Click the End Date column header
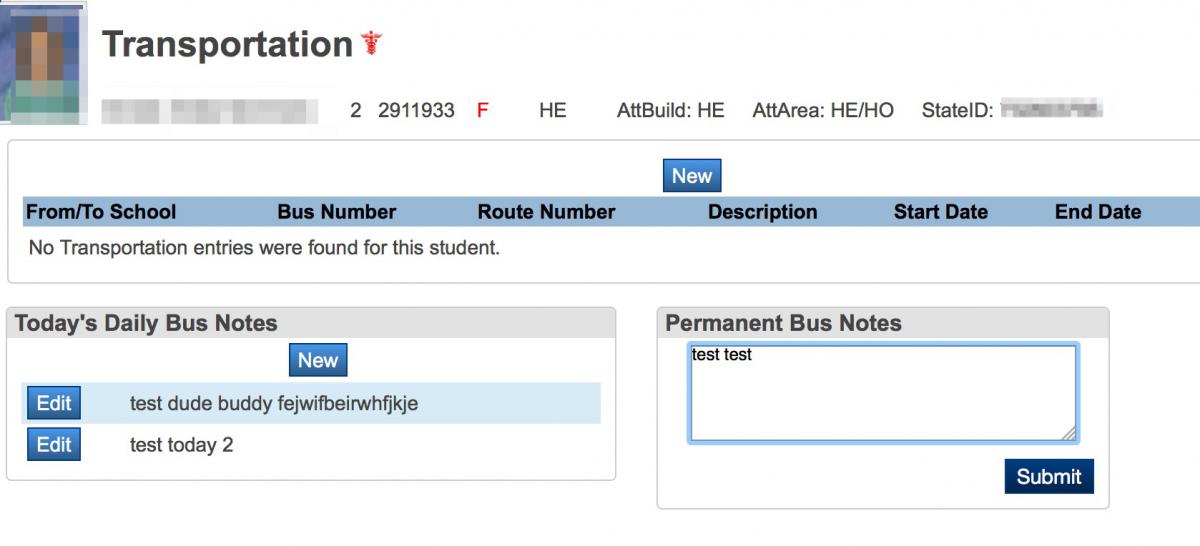 pyautogui.click(x=1098, y=212)
